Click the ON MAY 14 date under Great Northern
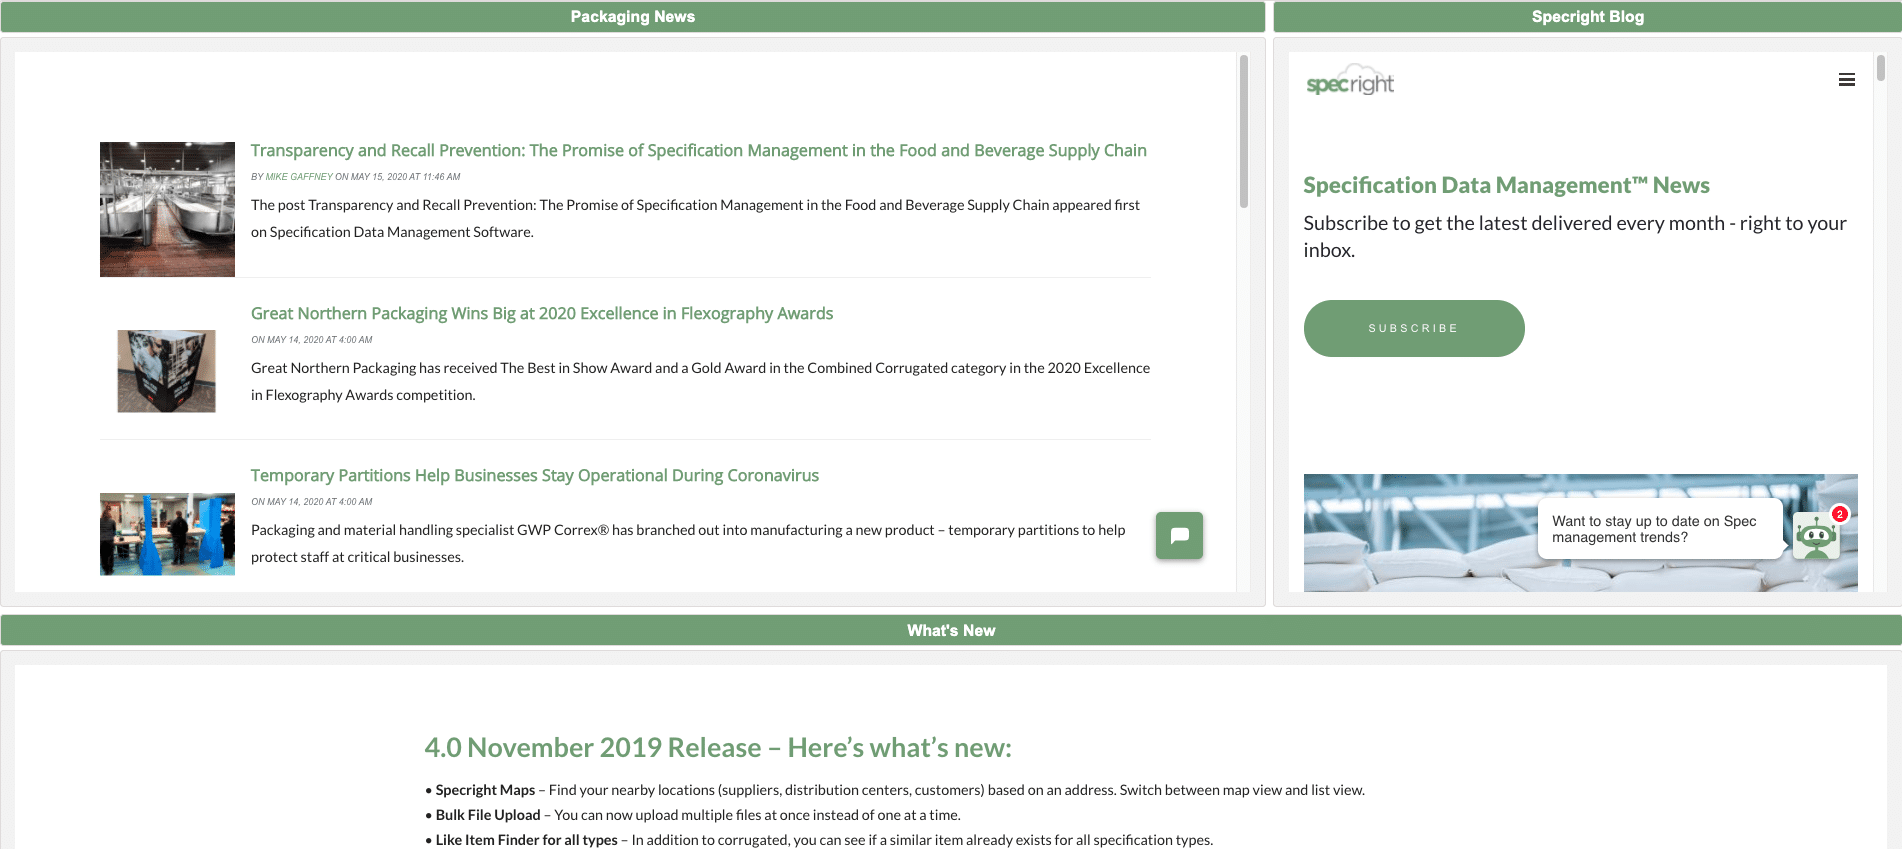1902x849 pixels. point(312,340)
